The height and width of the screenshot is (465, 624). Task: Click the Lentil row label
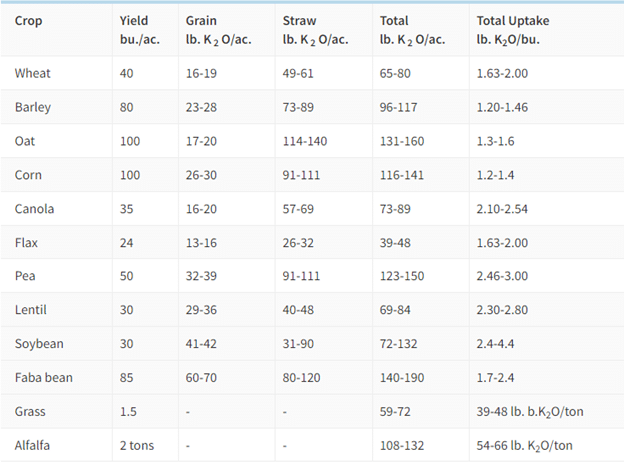coord(33,310)
